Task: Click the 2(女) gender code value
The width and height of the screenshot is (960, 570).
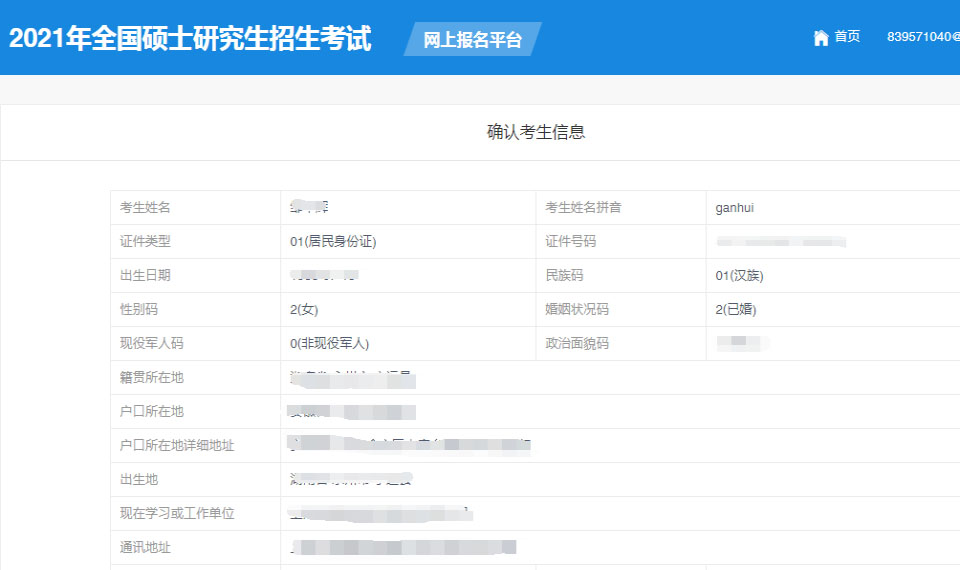Action: click(x=304, y=310)
